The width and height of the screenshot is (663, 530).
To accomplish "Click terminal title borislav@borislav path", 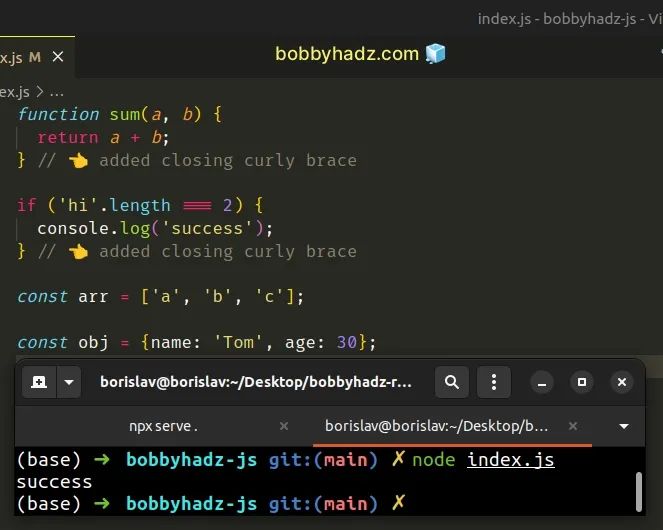I will 256,382.
